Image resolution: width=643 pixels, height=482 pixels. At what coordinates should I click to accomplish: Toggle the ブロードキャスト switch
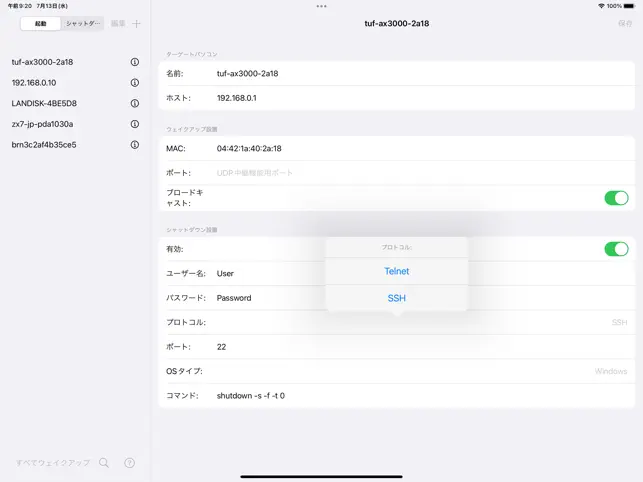(x=616, y=198)
